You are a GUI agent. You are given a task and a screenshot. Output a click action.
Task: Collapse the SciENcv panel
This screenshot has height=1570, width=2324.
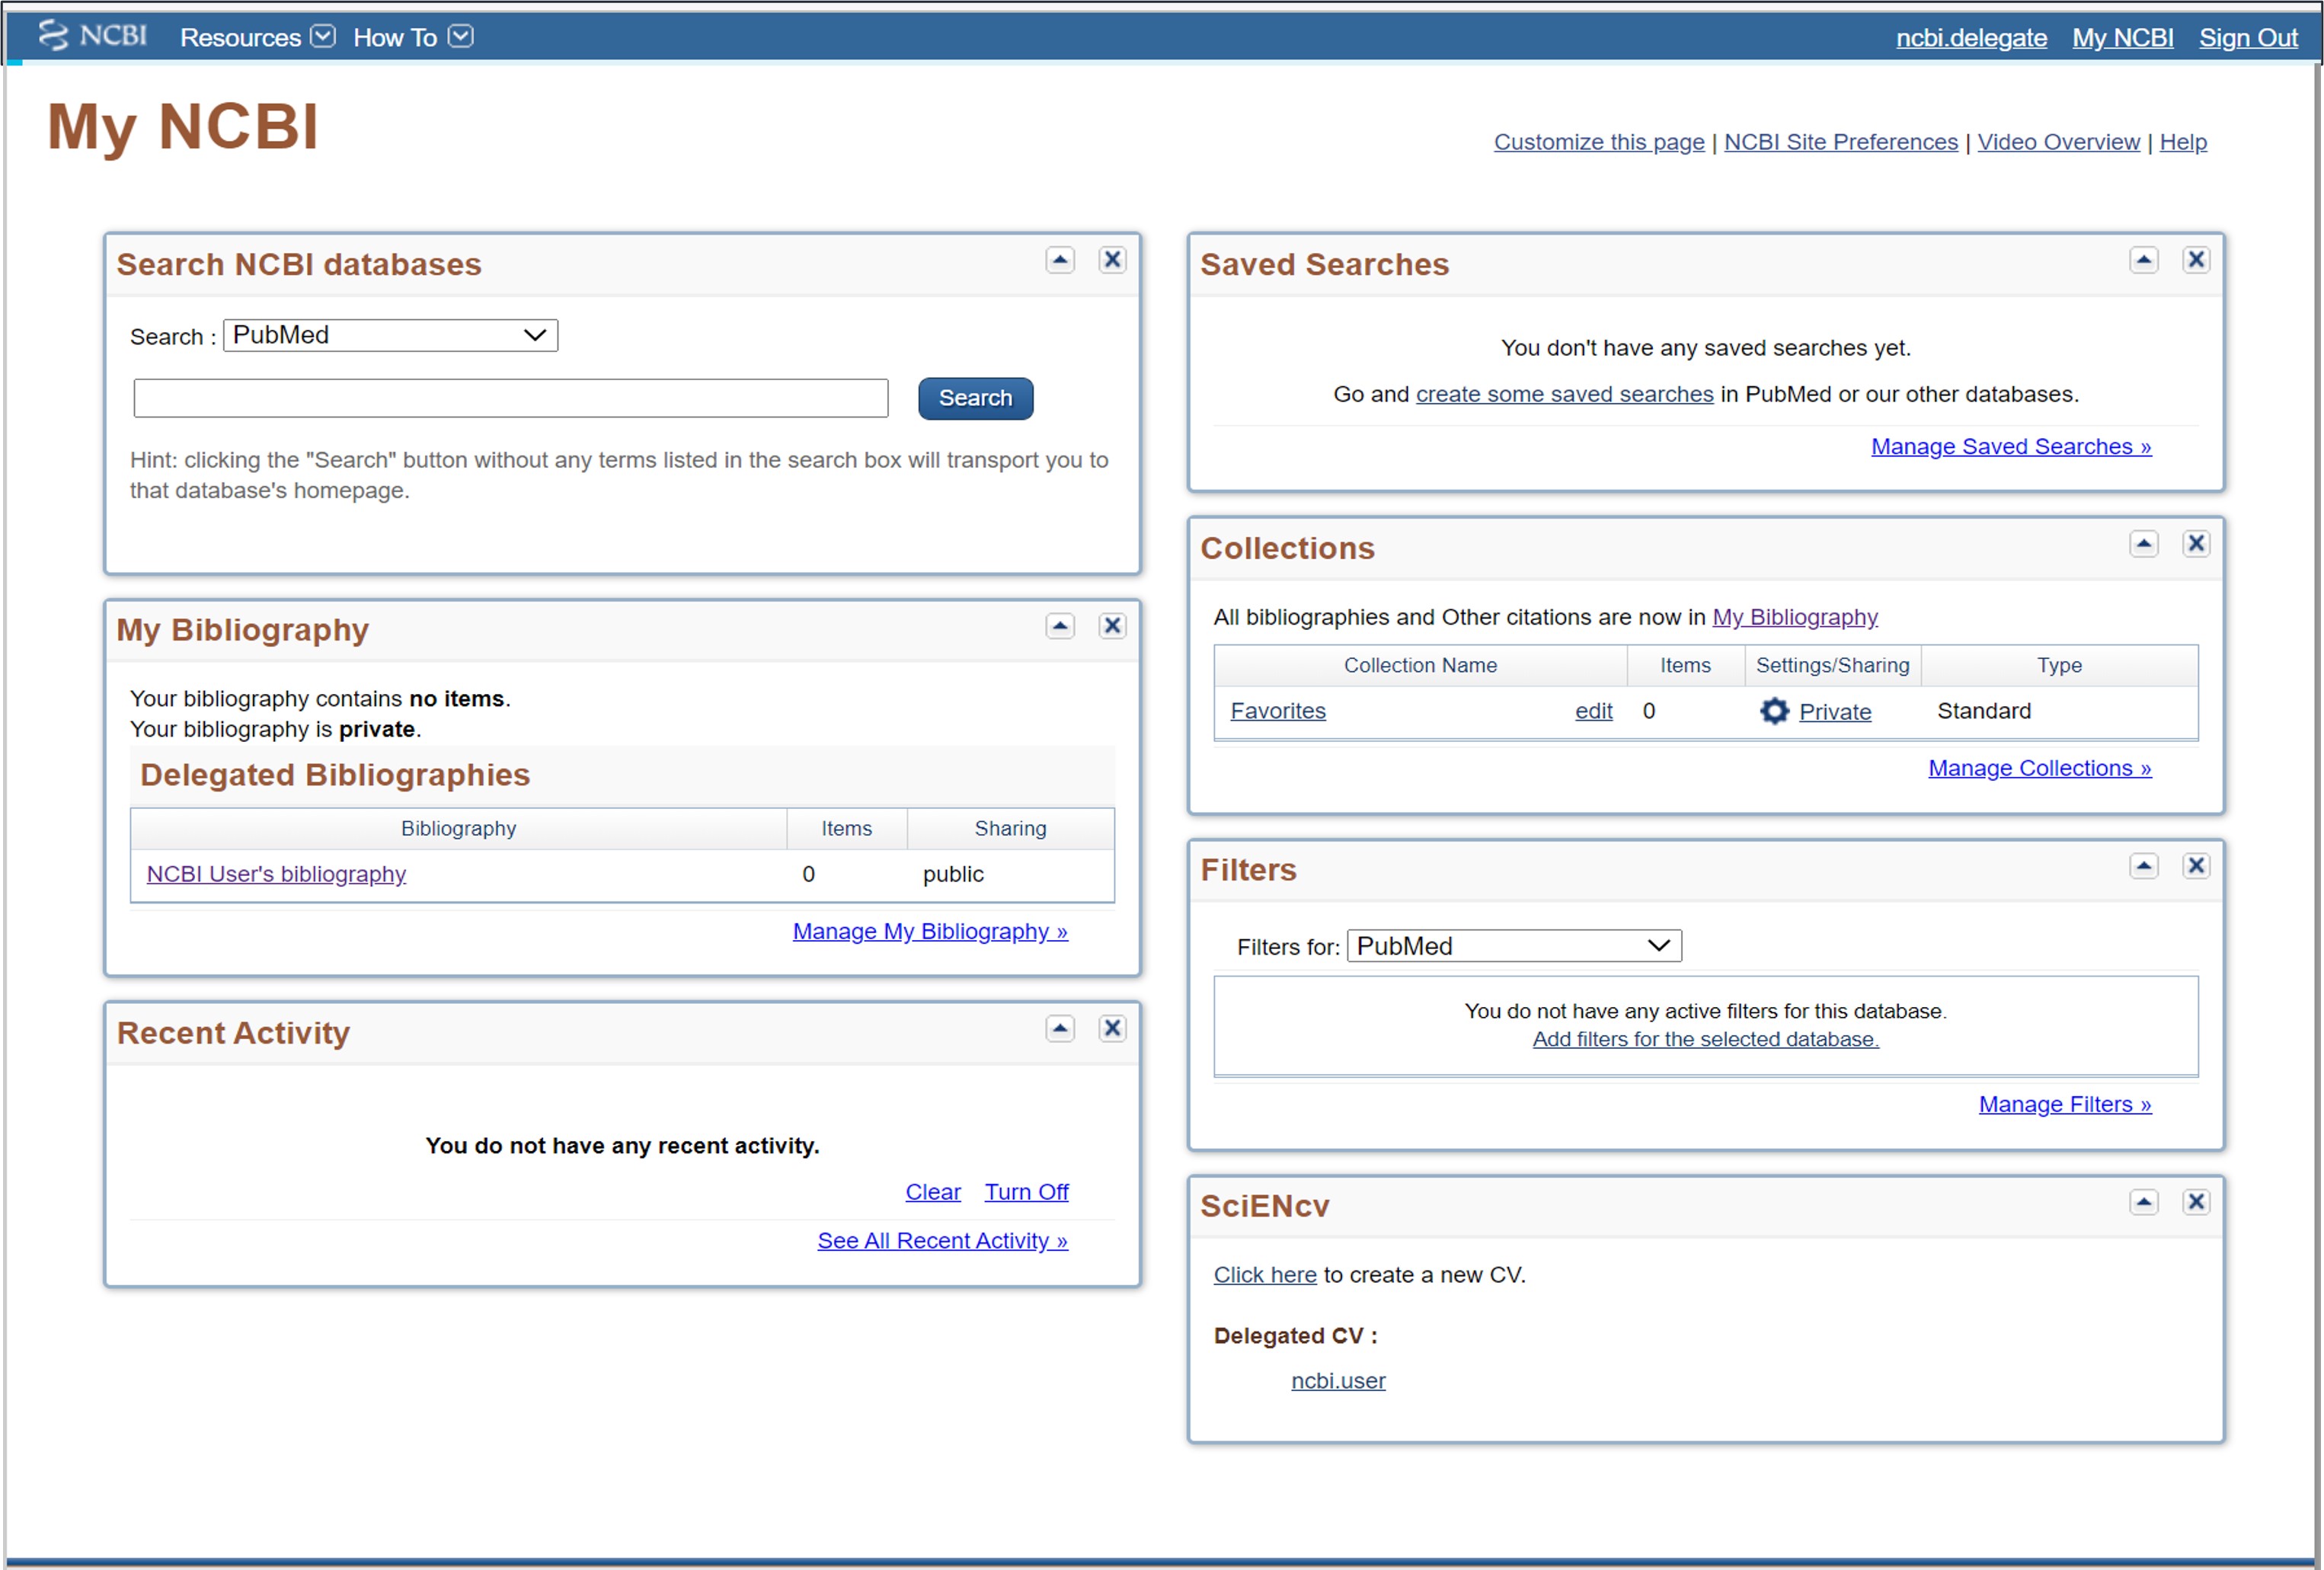point(2143,1202)
